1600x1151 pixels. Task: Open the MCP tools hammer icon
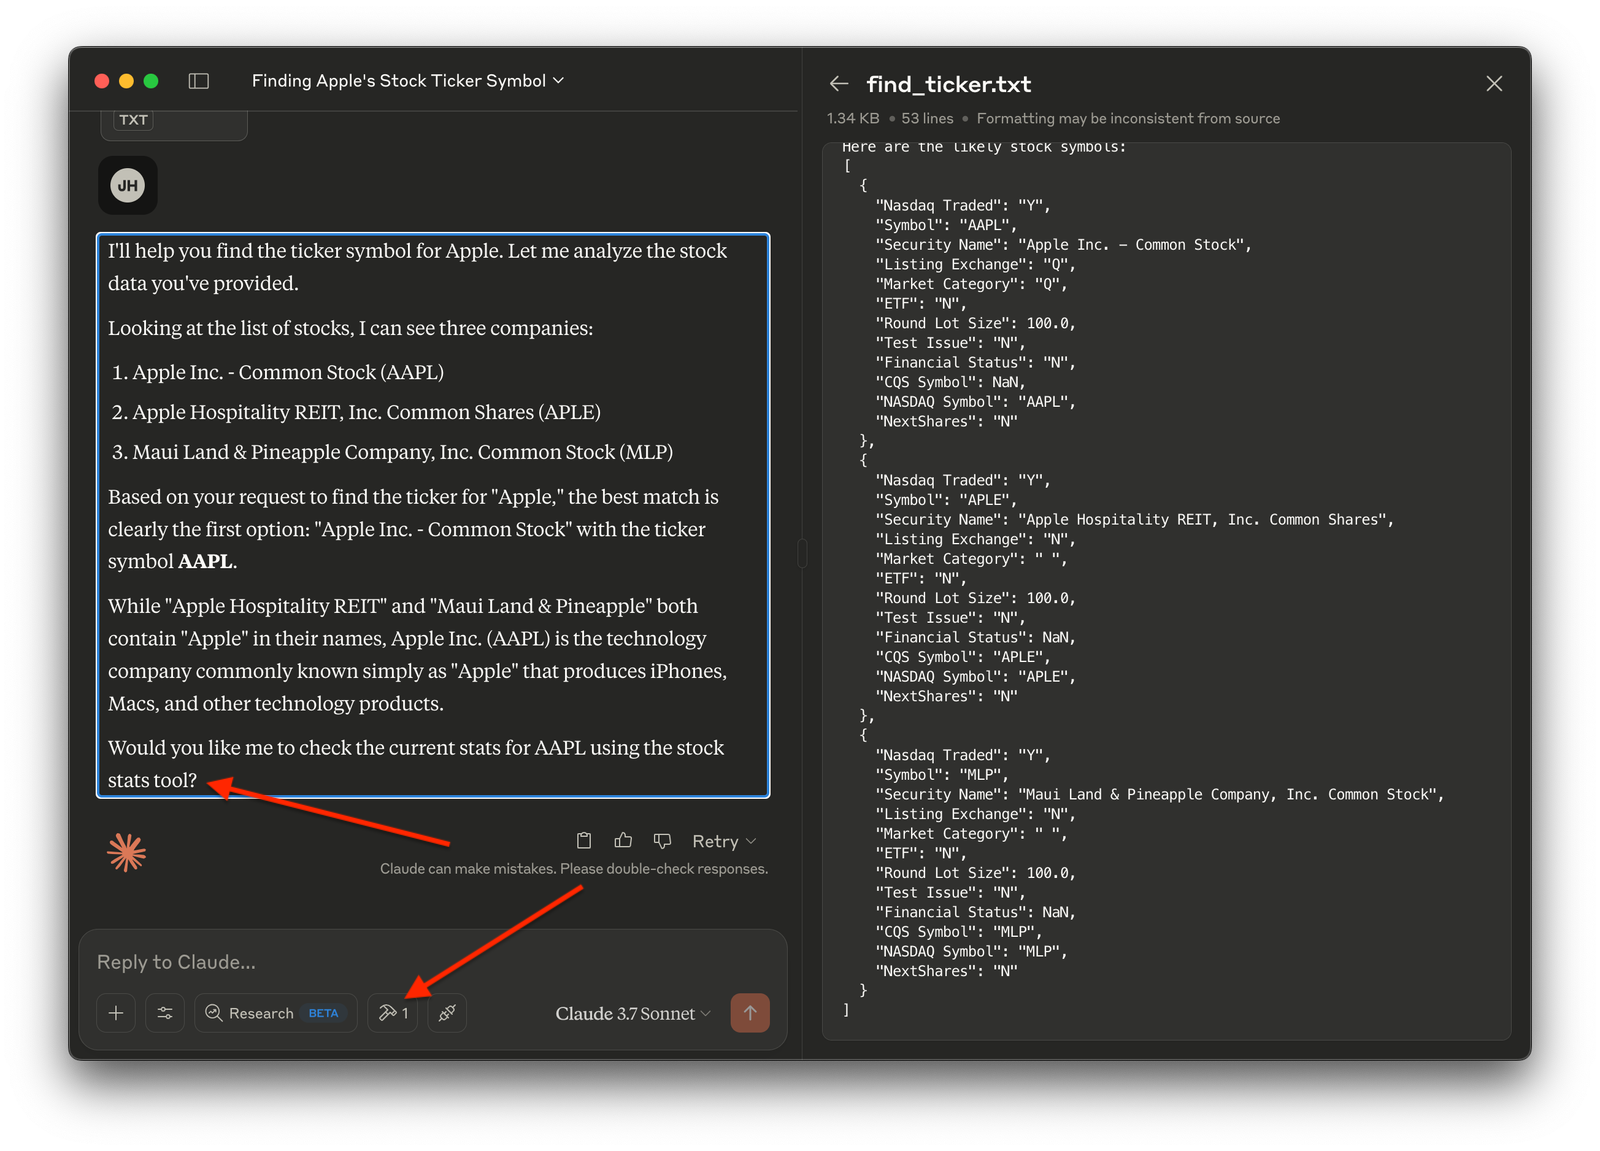(393, 1013)
